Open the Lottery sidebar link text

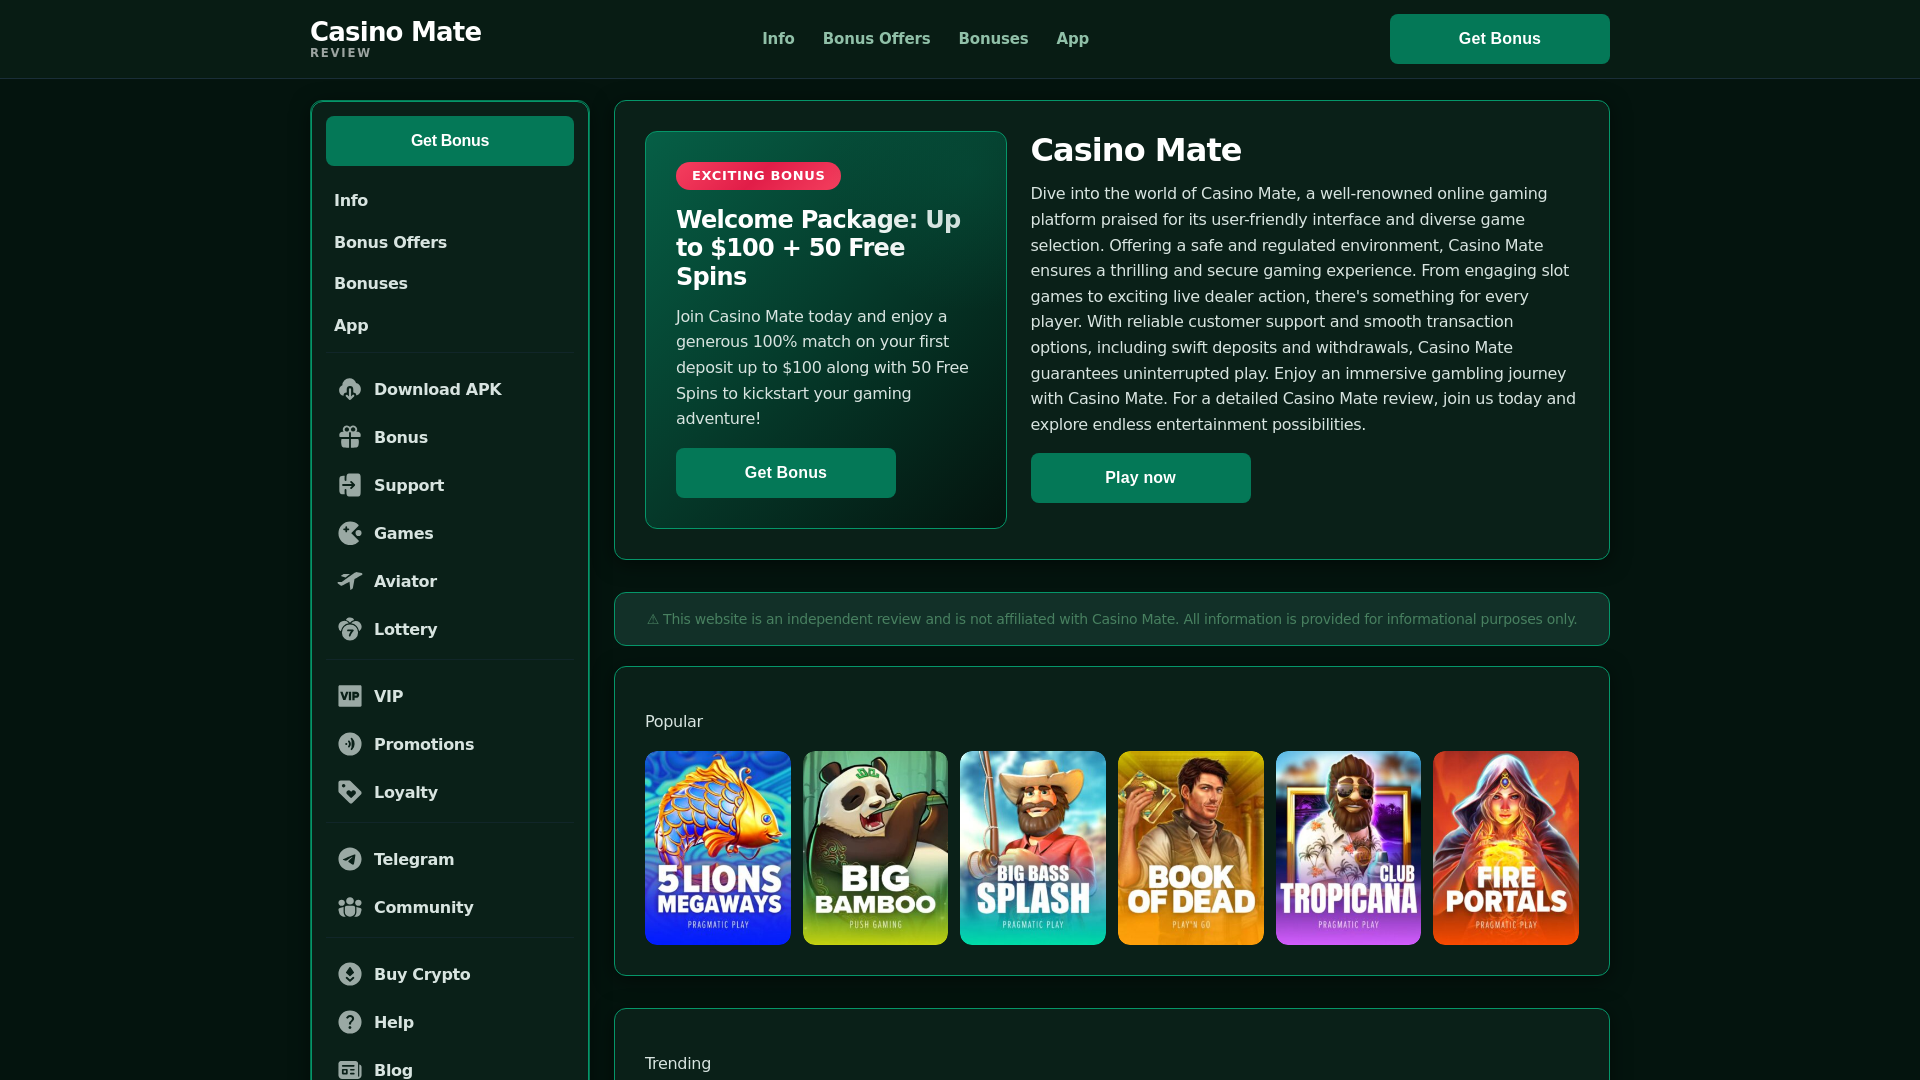(x=406, y=630)
